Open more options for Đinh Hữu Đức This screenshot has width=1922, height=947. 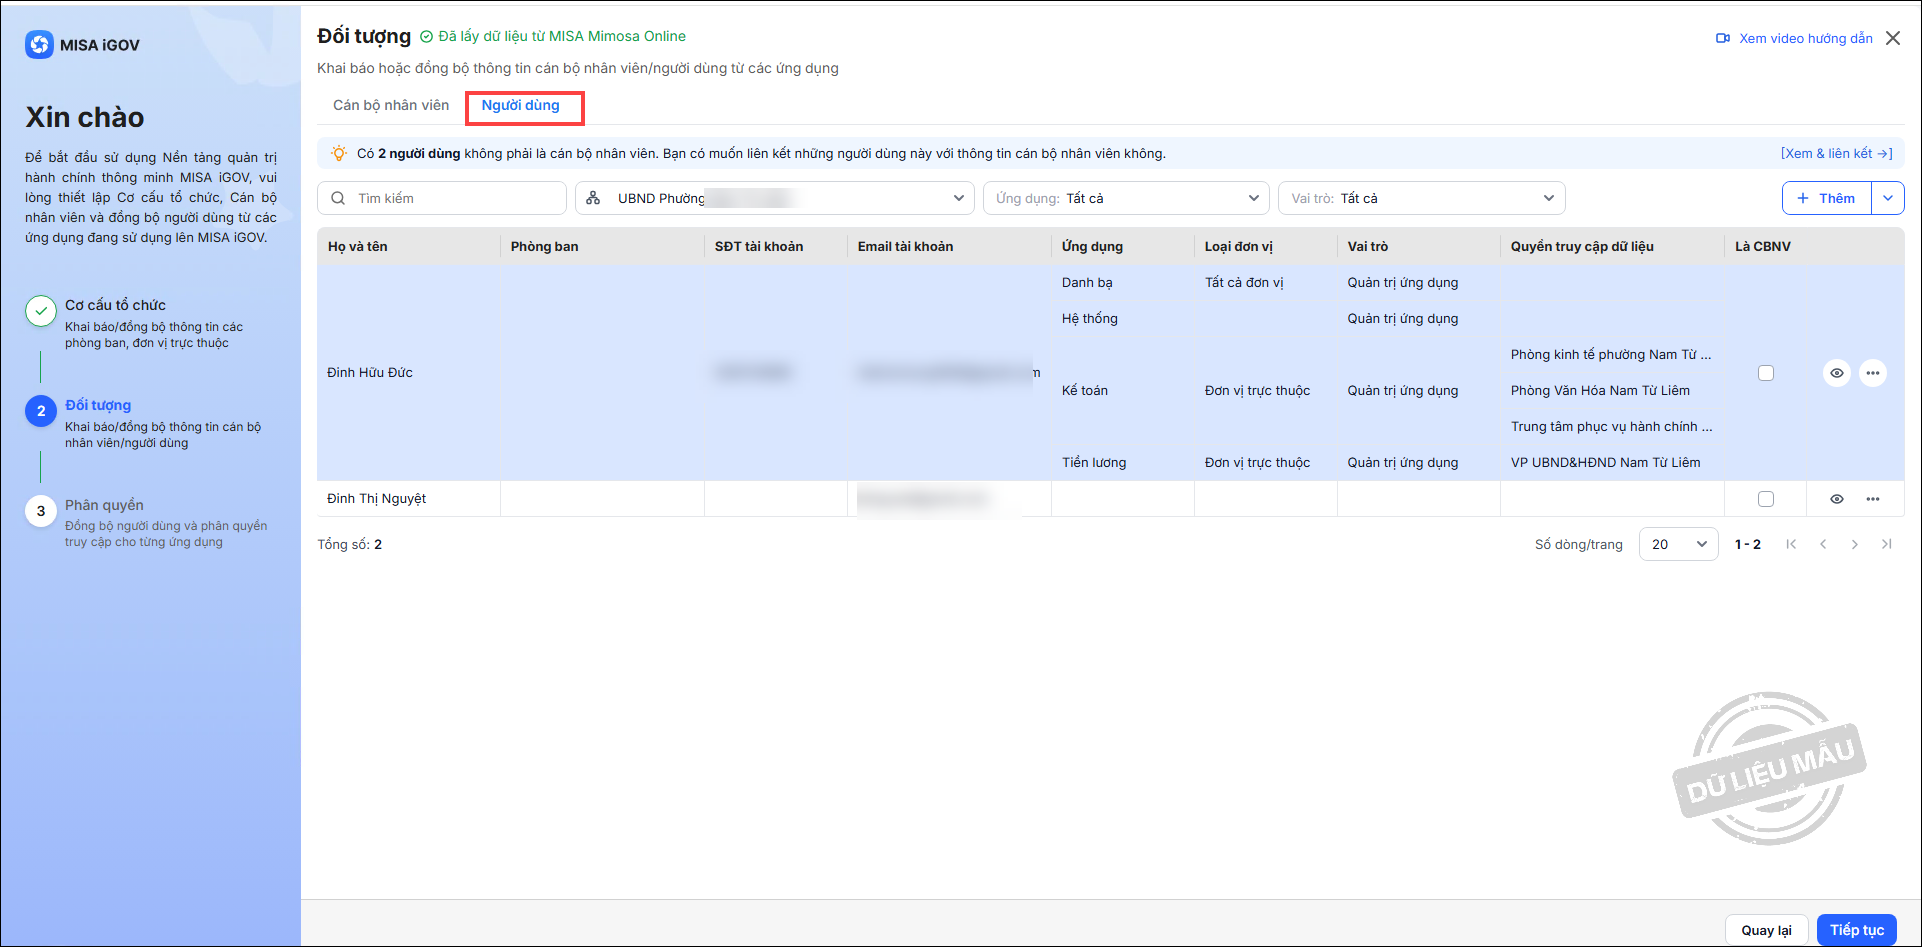pyautogui.click(x=1873, y=373)
